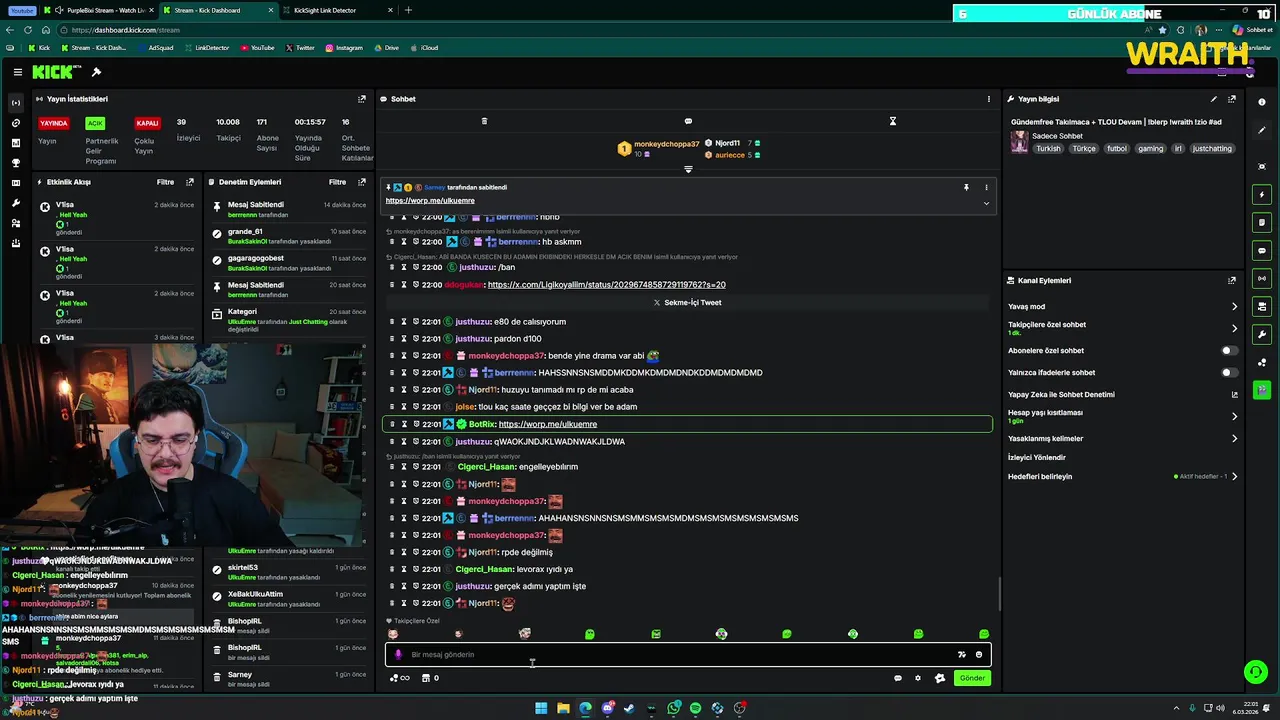This screenshot has width=1280, height=720.
Task: Click the chat scrollbar
Action: 999,594
